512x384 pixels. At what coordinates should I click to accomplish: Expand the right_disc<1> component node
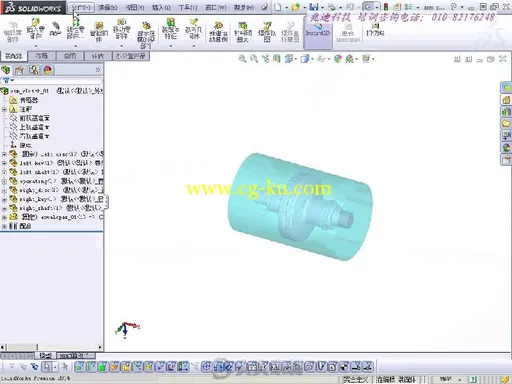pos(4,190)
